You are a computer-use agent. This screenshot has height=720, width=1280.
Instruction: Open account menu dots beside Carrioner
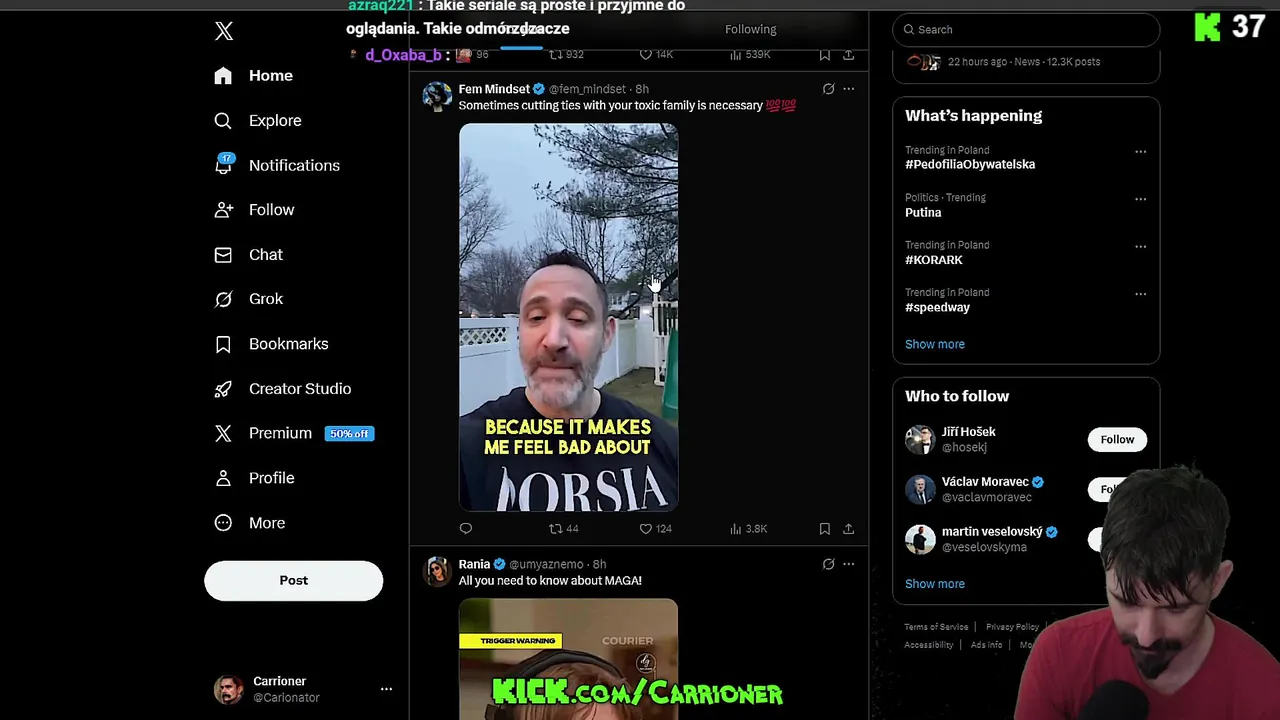(386, 689)
